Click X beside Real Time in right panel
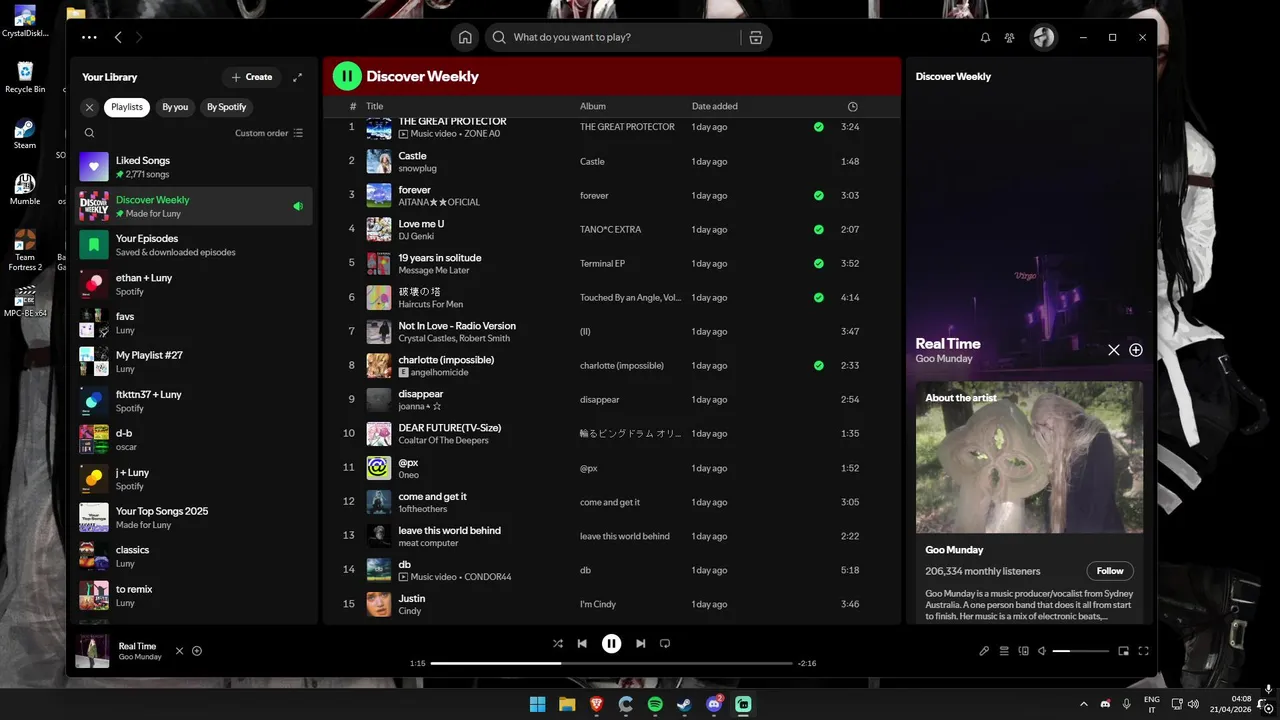The image size is (1280, 720). [1114, 350]
